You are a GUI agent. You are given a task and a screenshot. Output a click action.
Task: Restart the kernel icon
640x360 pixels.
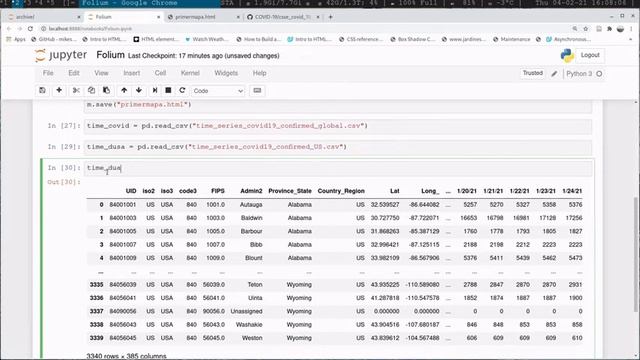(x=182, y=90)
